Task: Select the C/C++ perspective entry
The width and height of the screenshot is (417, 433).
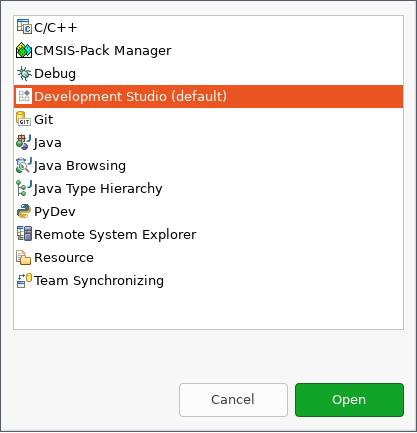Action: pos(208,27)
